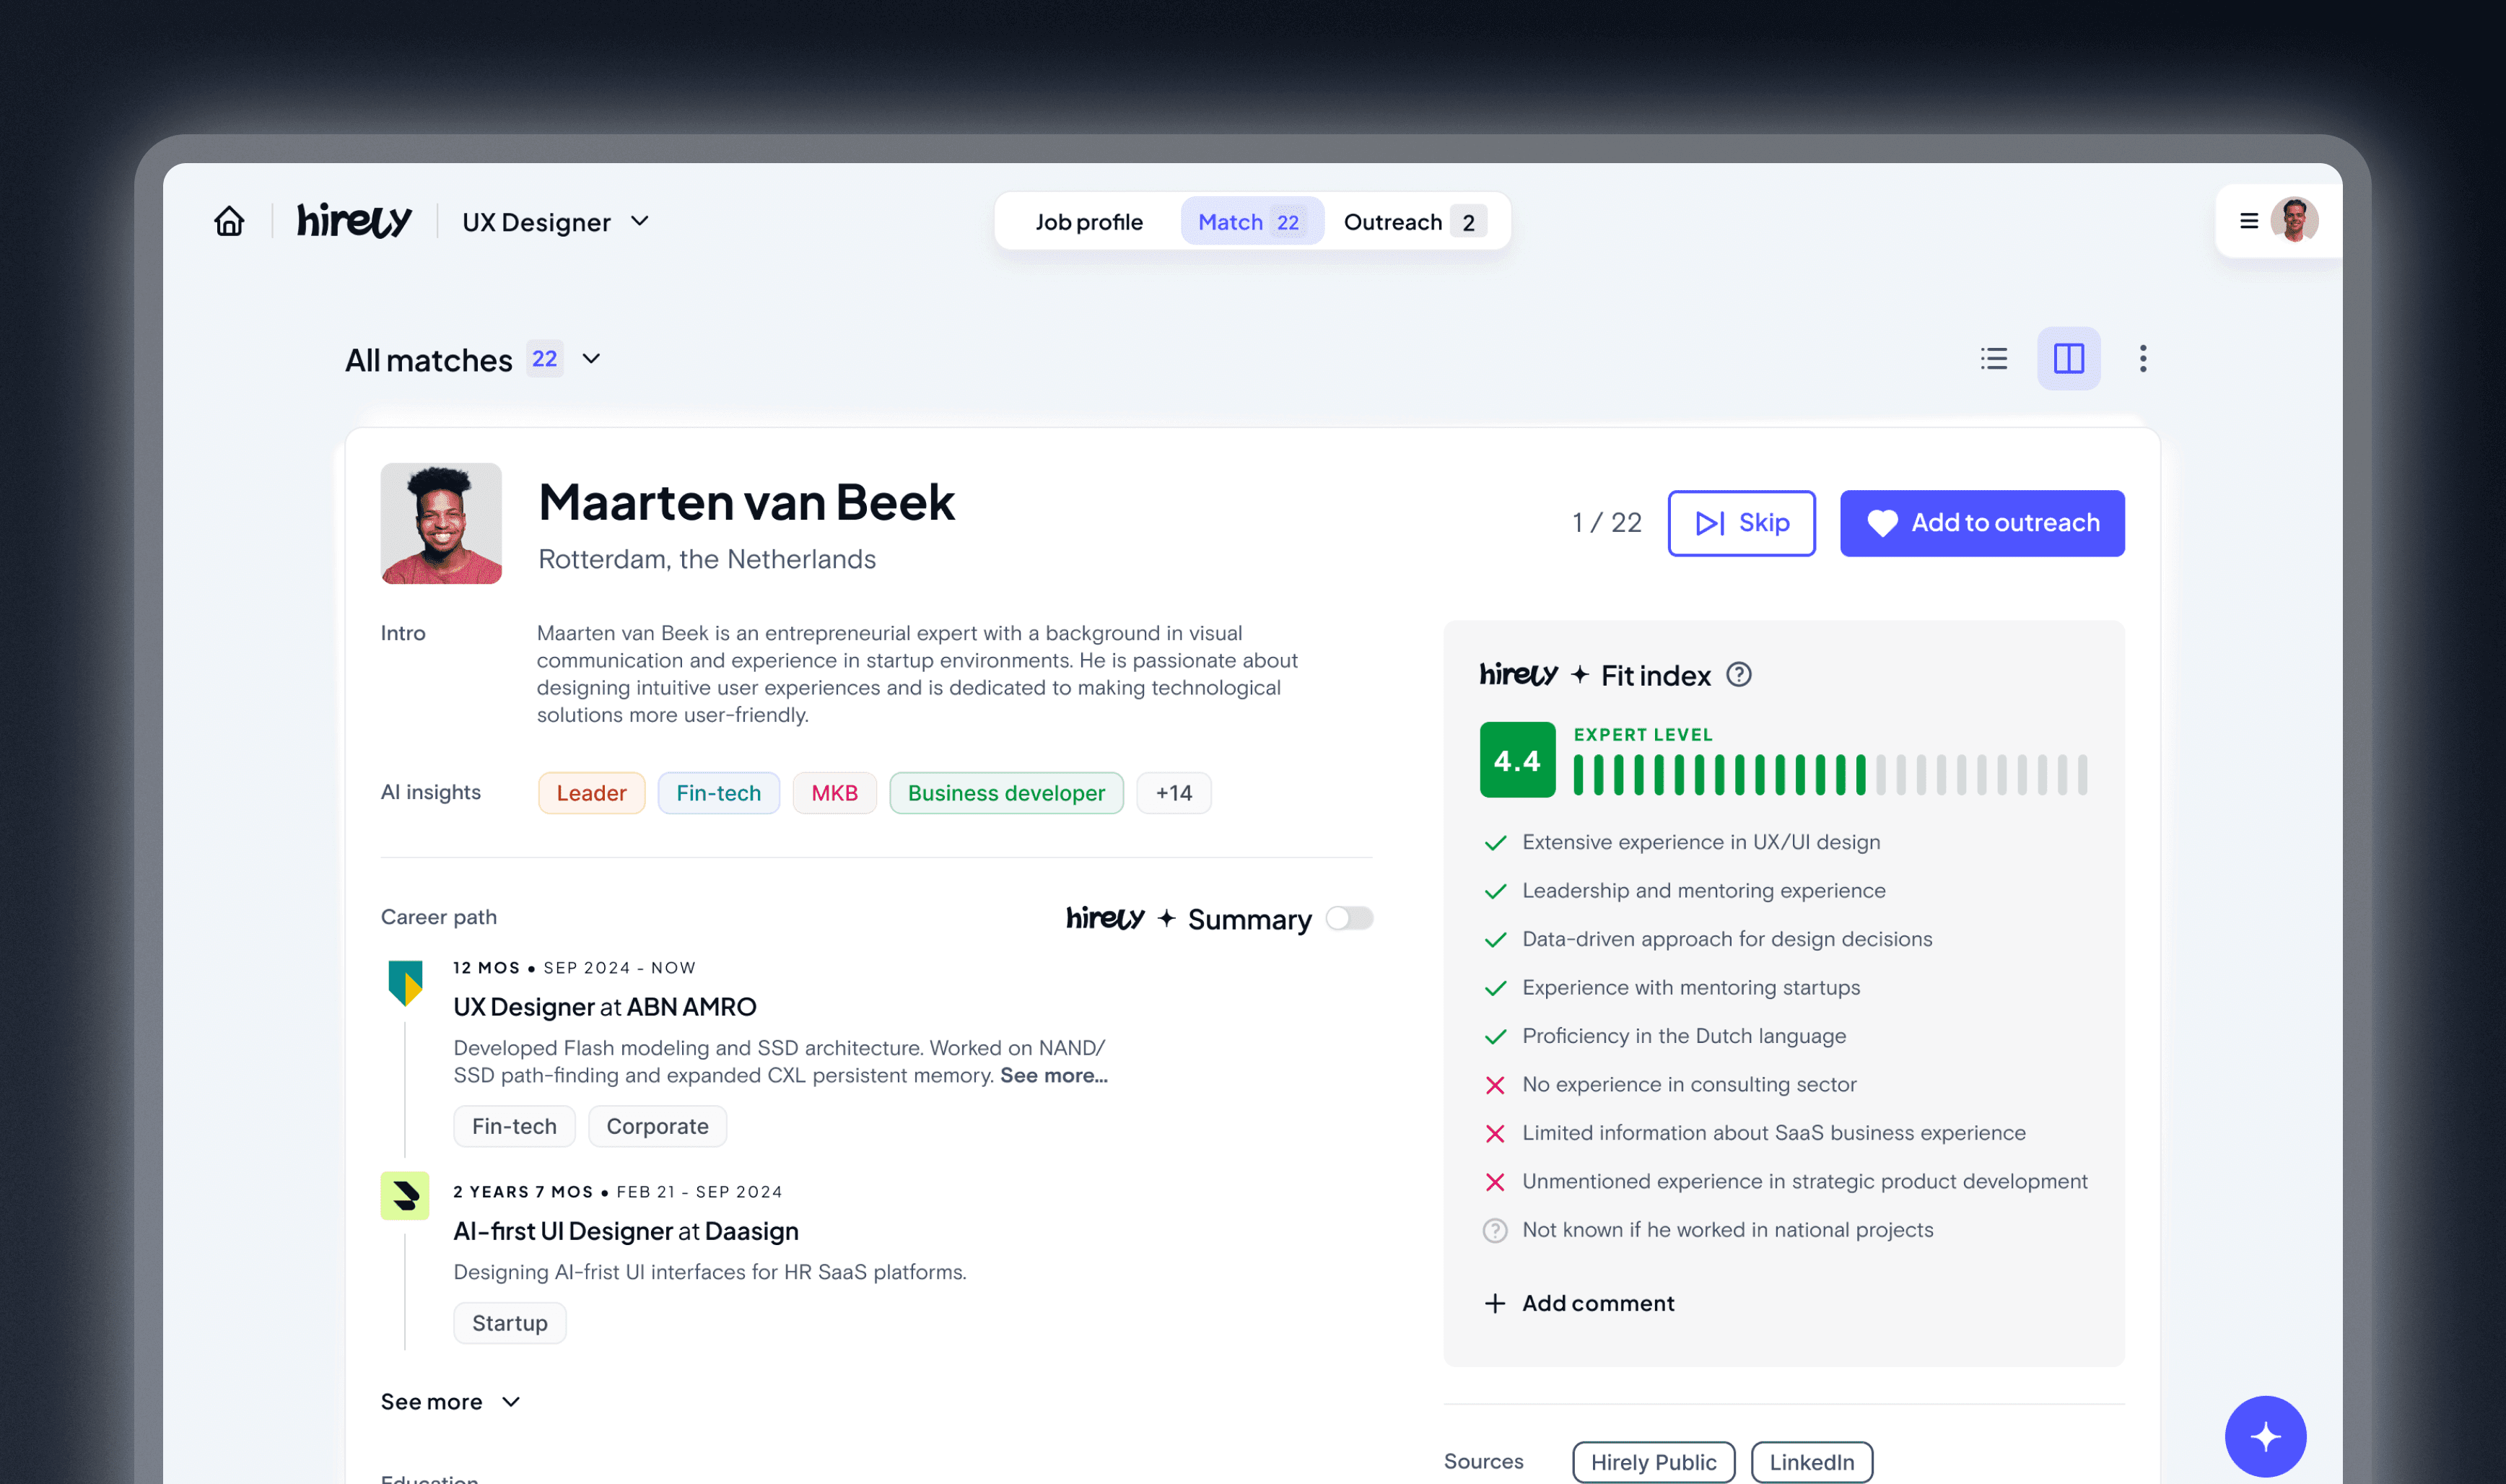Click the checkmark beside Proficiency in Dutch

(x=1495, y=1037)
